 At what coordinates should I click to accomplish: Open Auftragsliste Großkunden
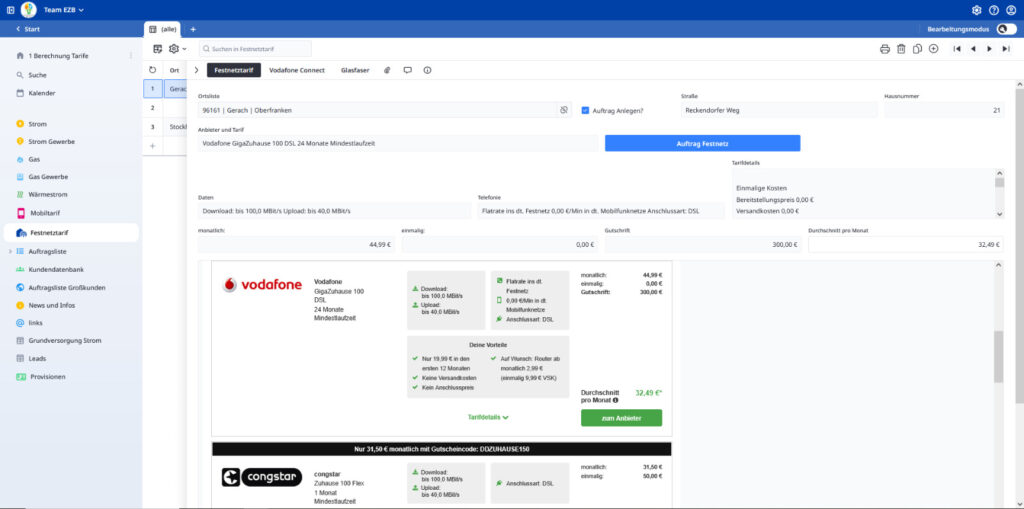[x=67, y=287]
